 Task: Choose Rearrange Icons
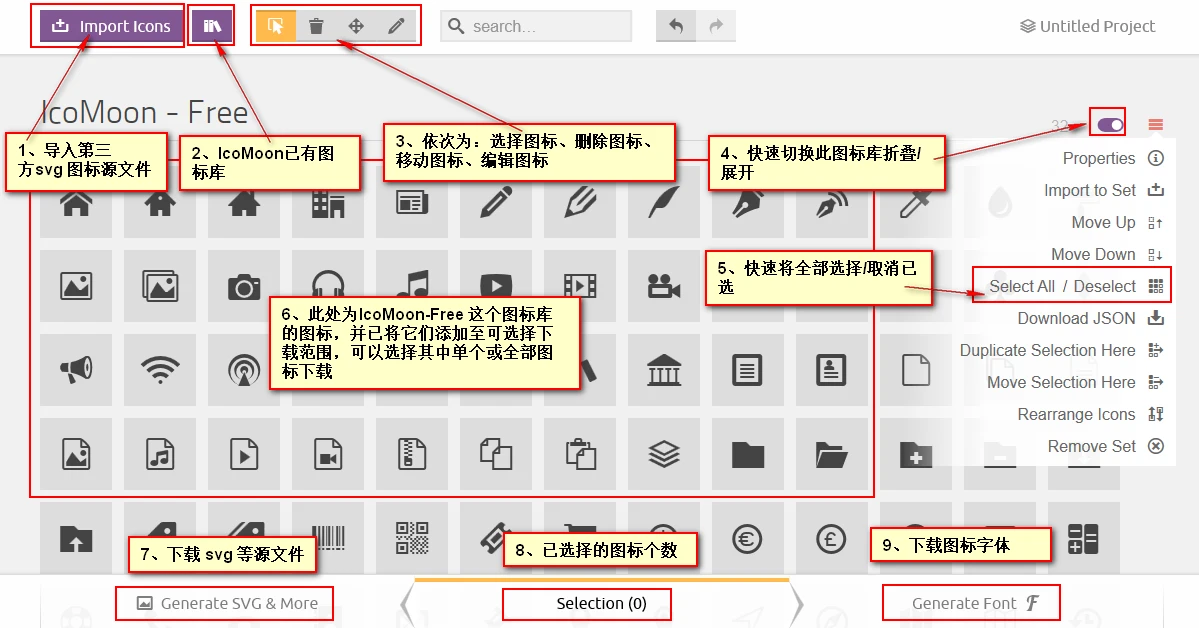[1090, 415]
